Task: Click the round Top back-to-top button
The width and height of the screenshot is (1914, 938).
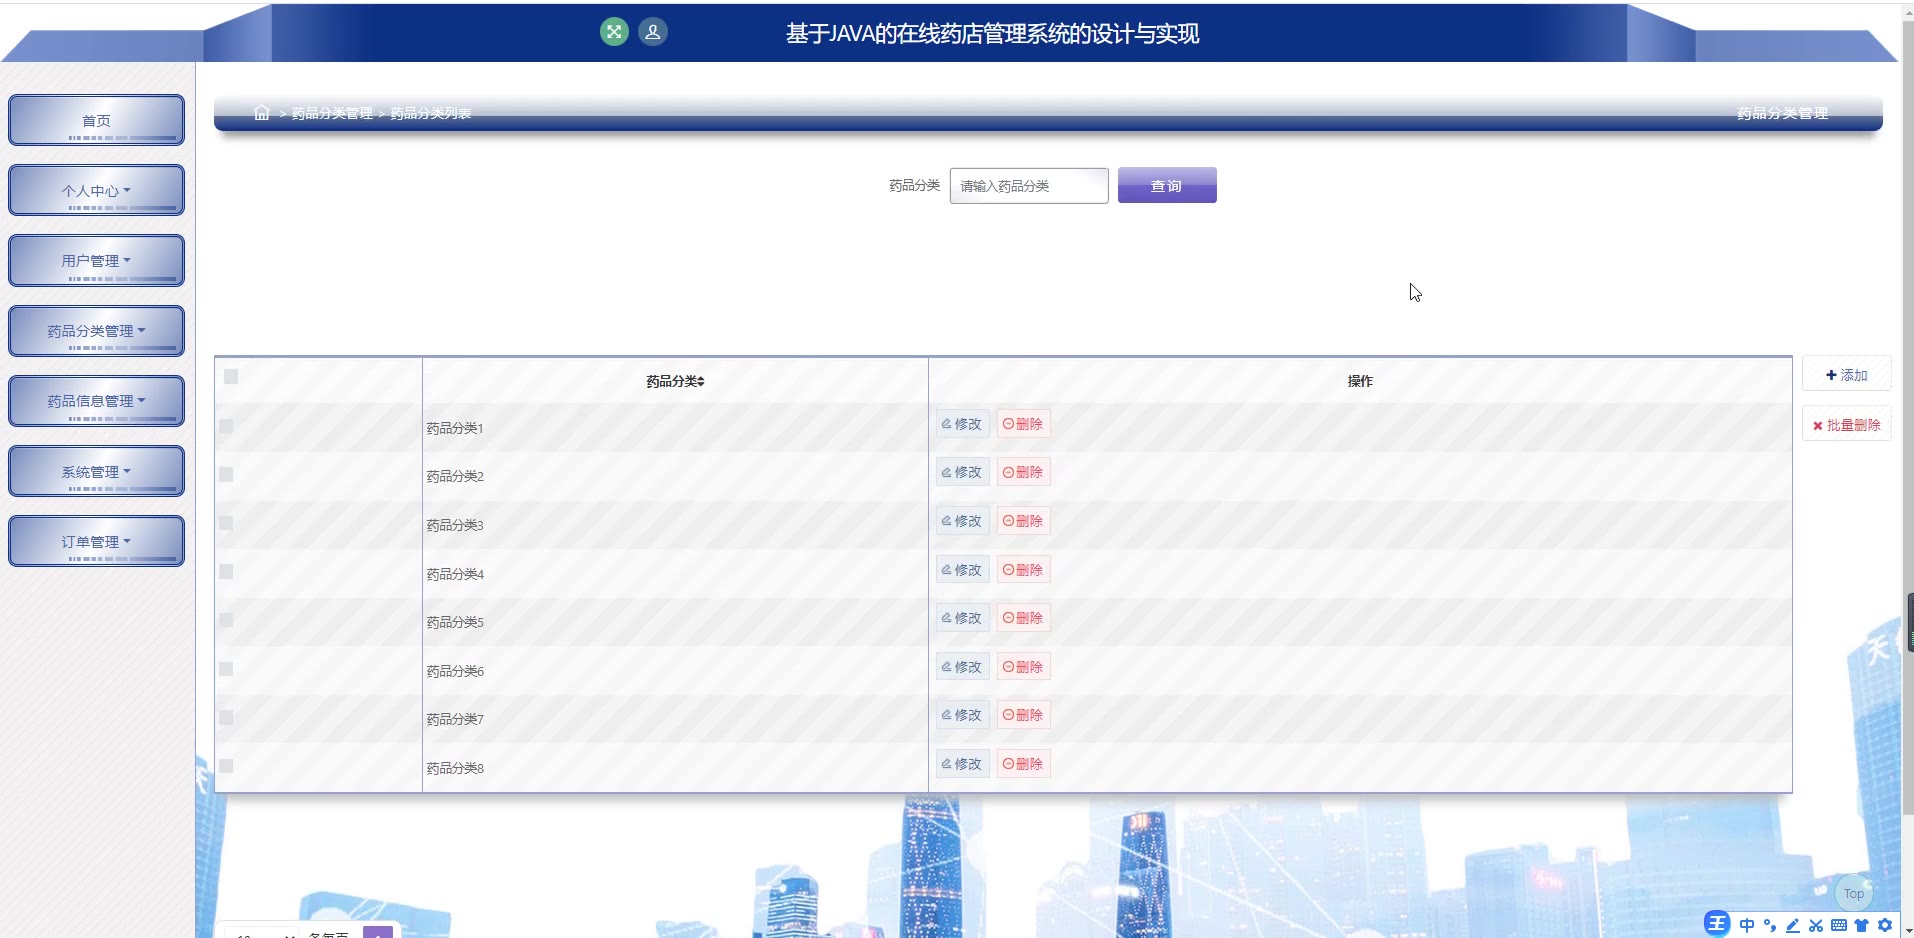Action: pos(1853,893)
